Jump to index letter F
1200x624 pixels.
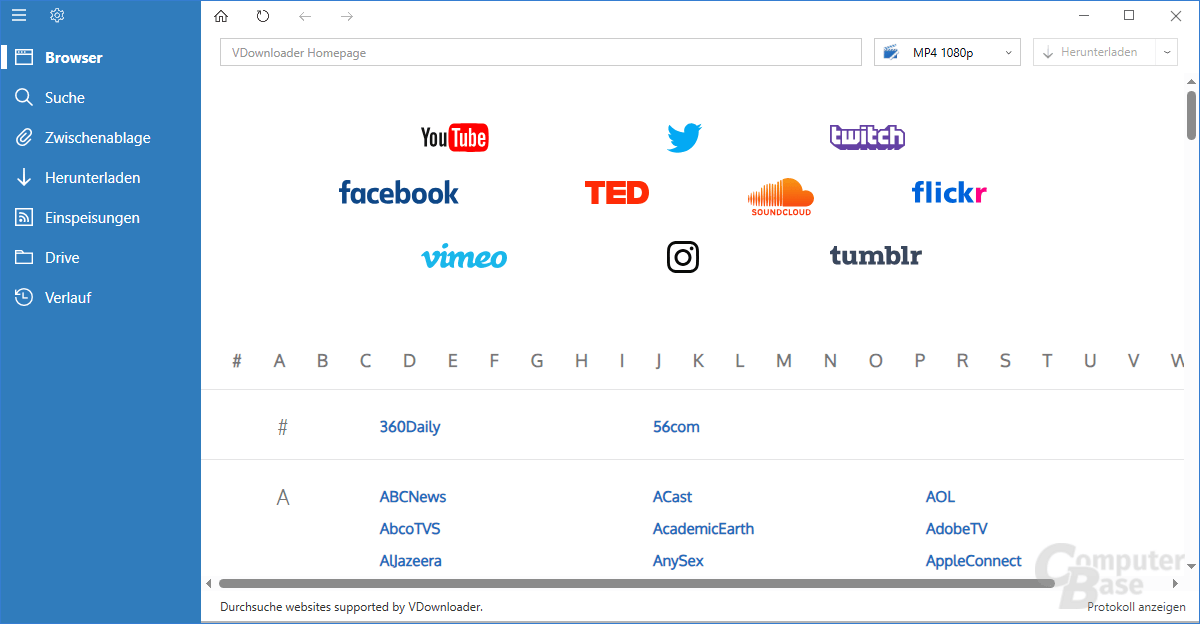(494, 361)
